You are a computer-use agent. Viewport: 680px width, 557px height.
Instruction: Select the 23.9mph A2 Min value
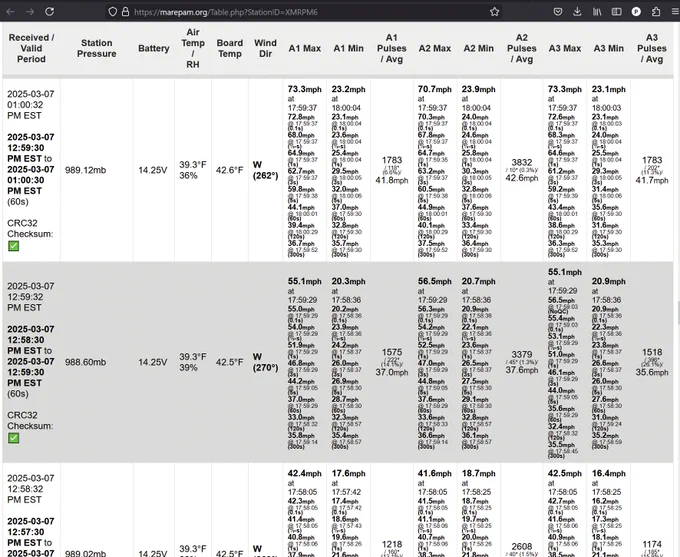[478, 89]
